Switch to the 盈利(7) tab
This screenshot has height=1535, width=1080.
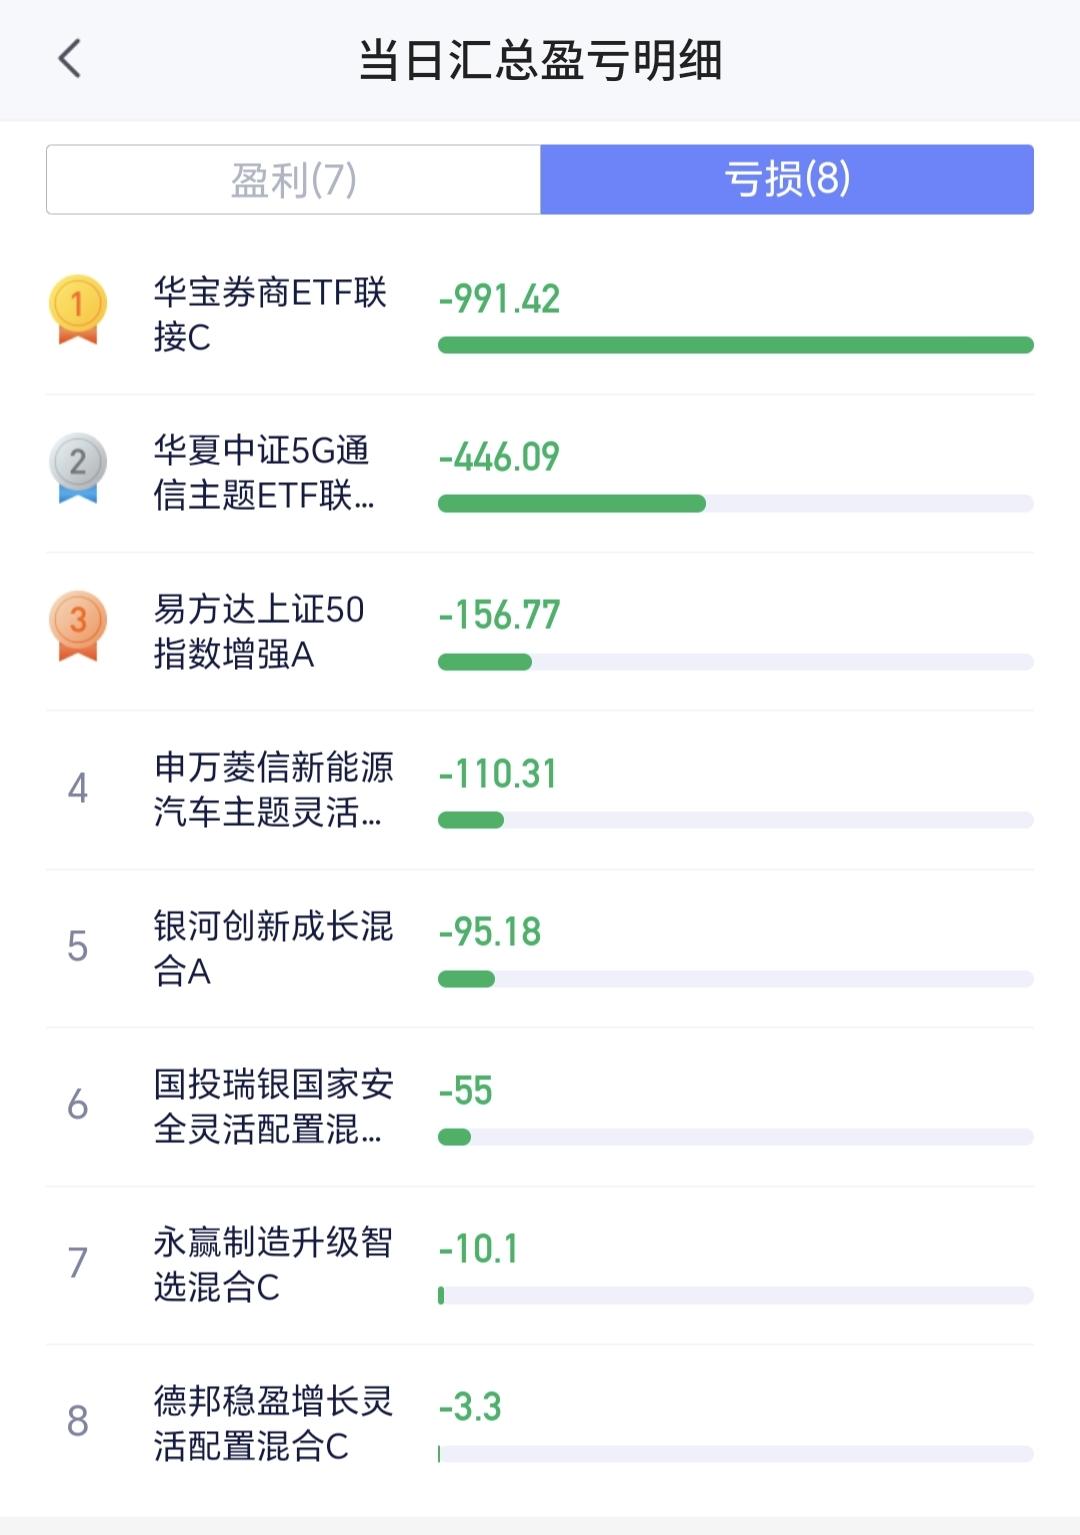[293, 180]
